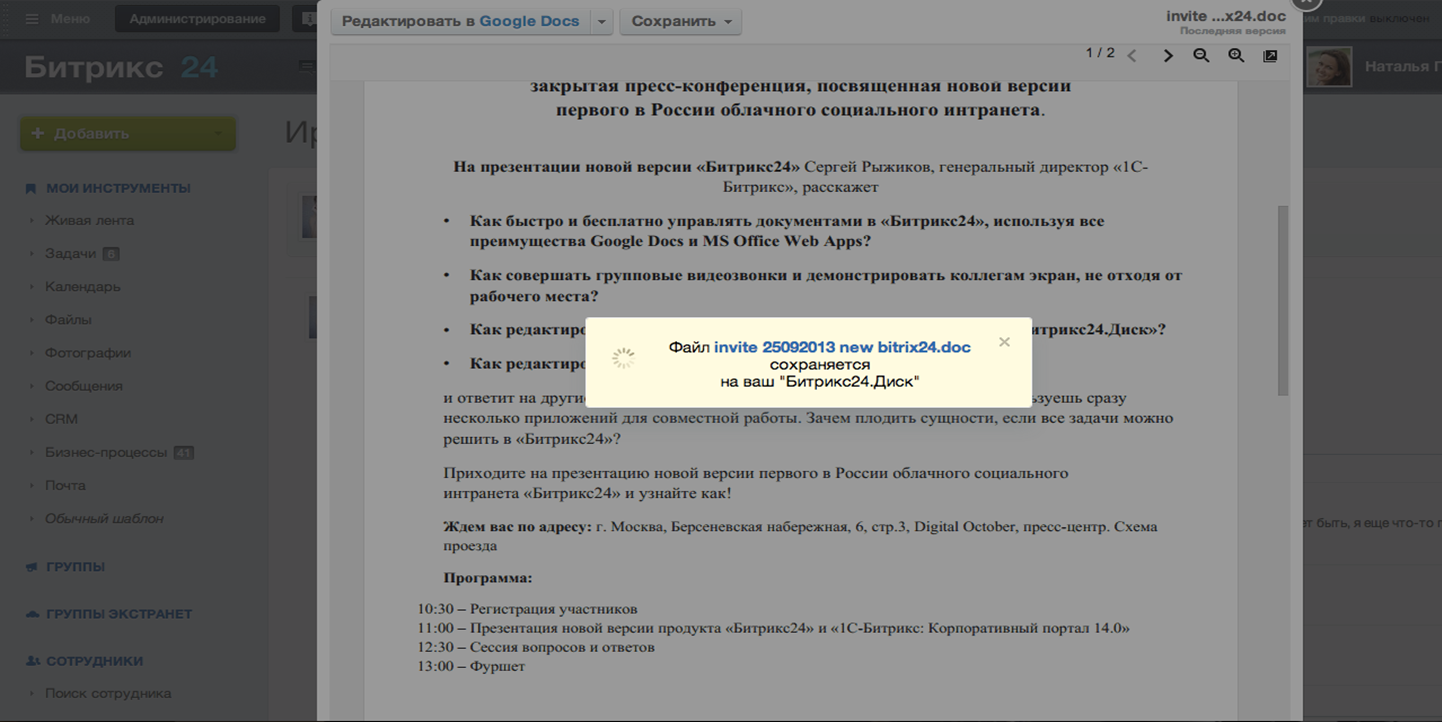Expand the 'СОТРУДНИКИ' section

pos(94,660)
